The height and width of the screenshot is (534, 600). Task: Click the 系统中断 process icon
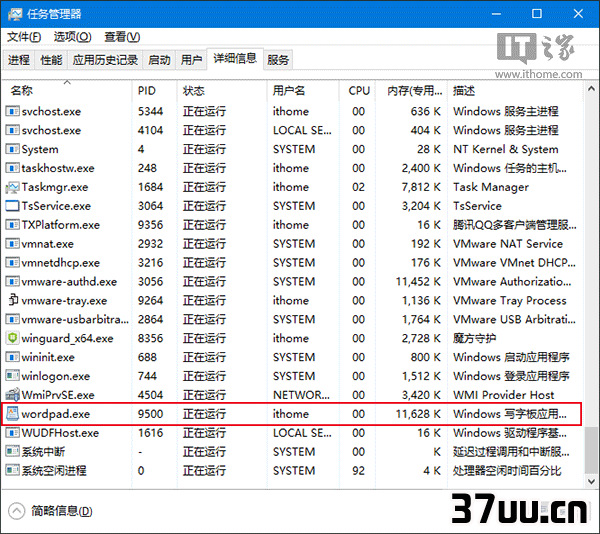tap(12, 452)
